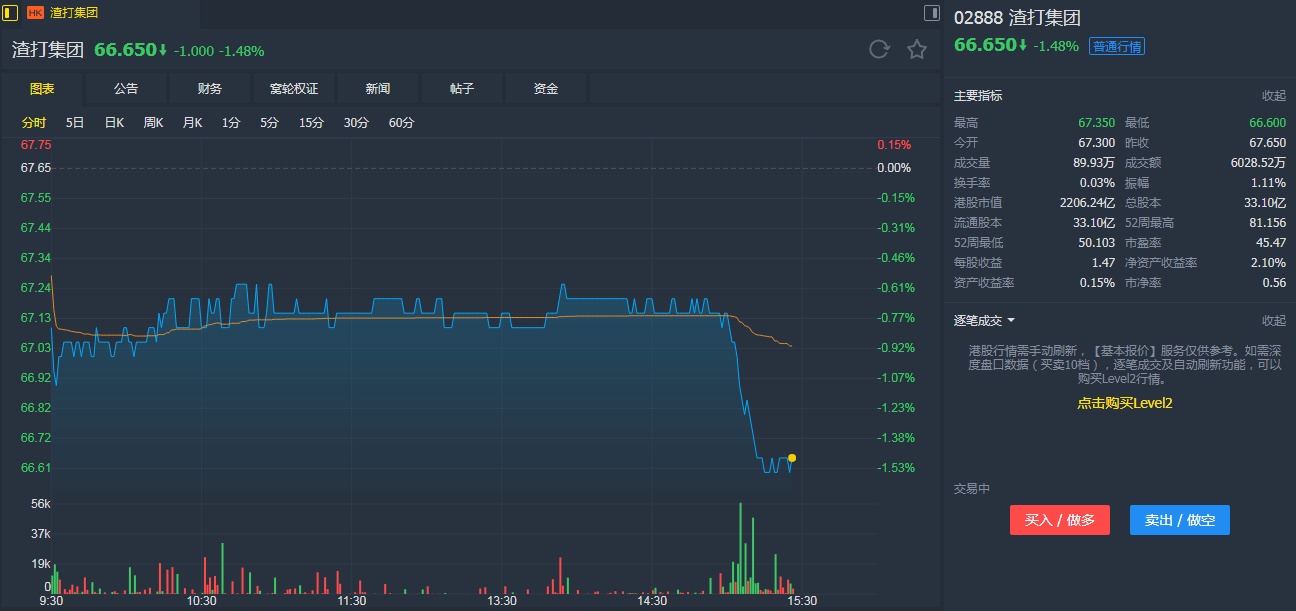
Task: Click the 点击购买Level2 link
Action: tap(1124, 403)
